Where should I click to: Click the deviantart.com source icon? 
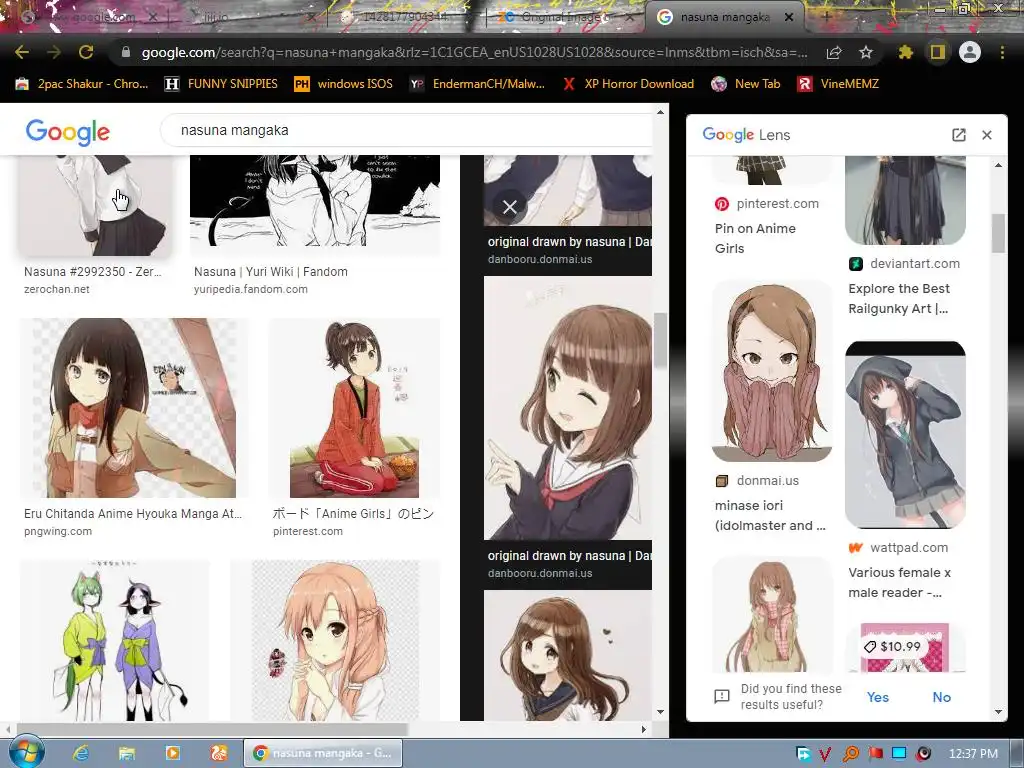coord(856,264)
